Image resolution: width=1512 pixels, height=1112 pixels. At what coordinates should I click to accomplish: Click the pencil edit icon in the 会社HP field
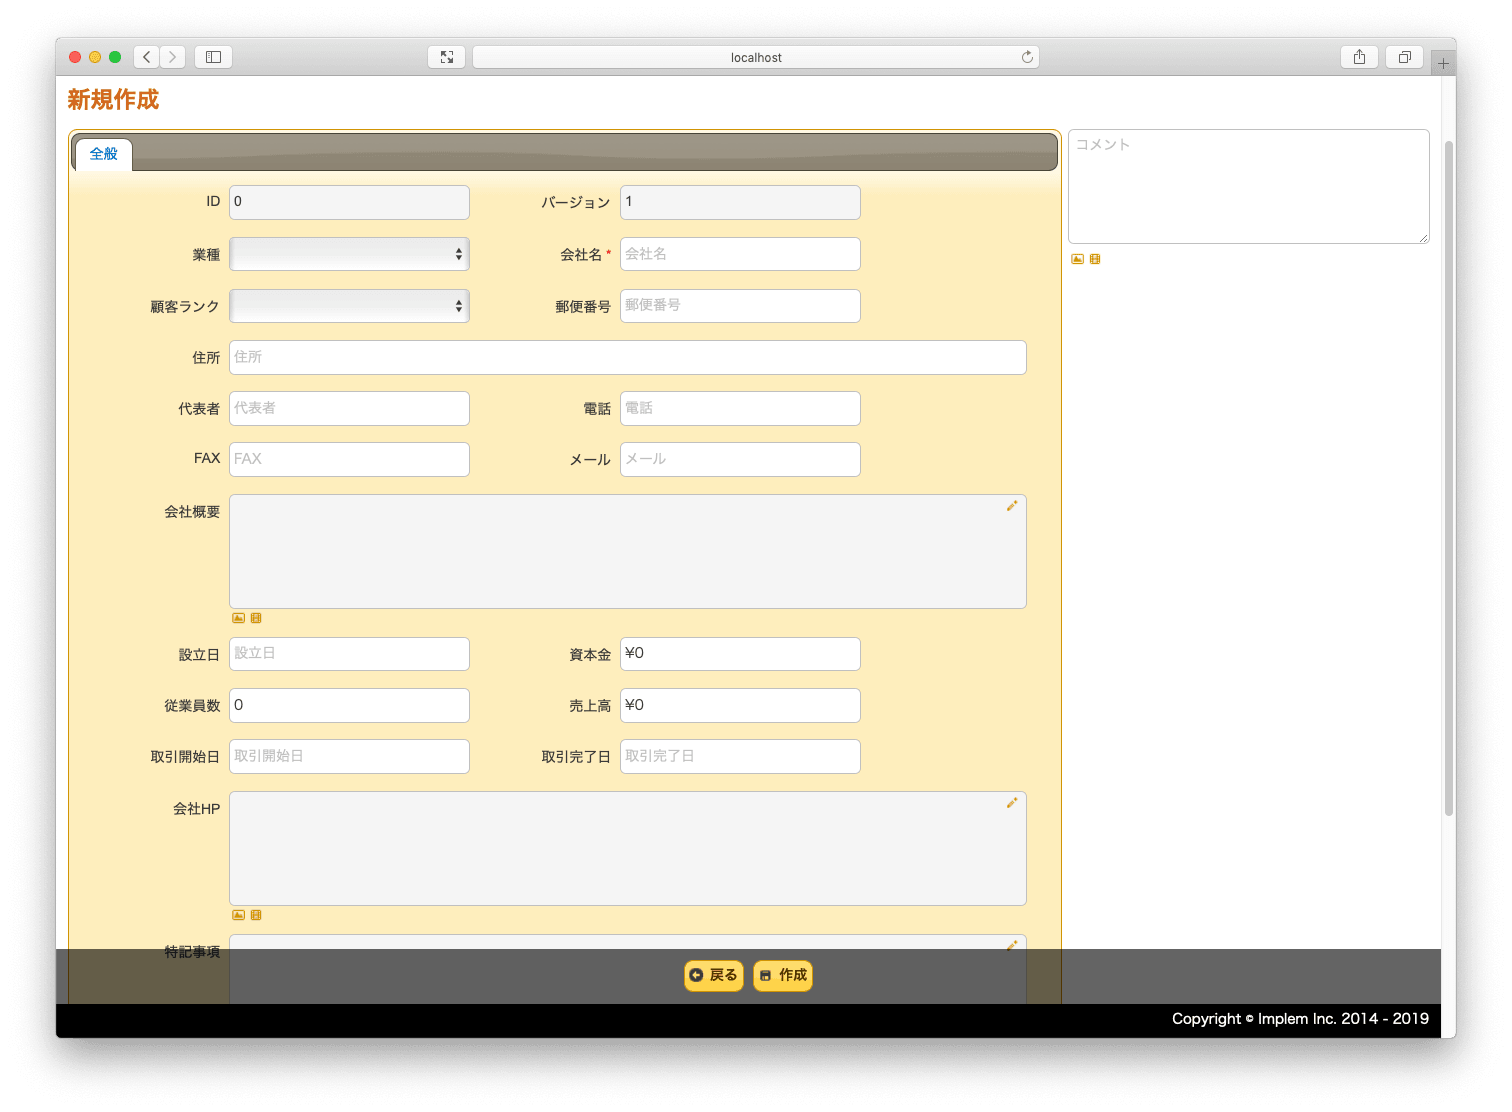(x=1012, y=803)
